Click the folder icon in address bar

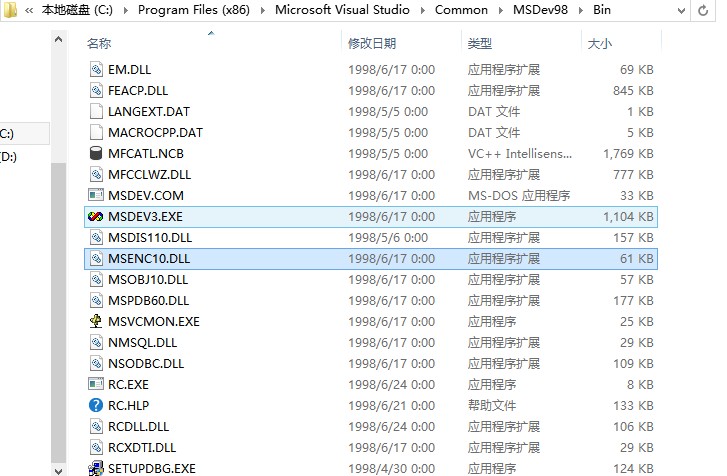10,9
